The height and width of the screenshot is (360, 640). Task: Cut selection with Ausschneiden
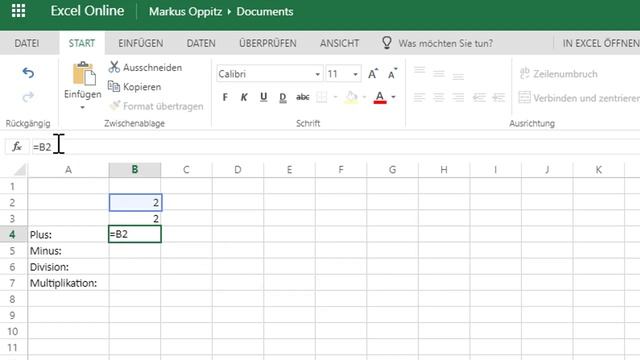(145, 67)
